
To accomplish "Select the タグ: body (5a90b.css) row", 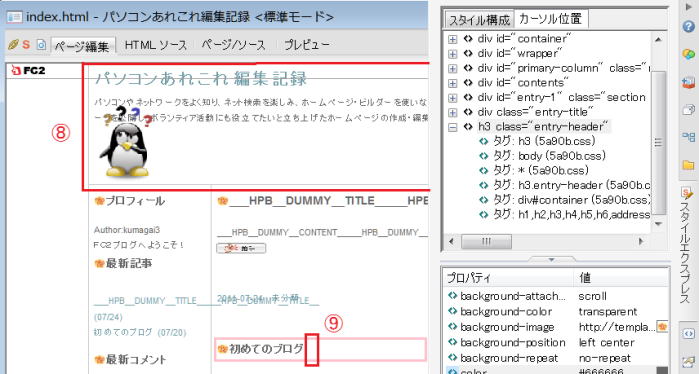I will pos(542,156).
